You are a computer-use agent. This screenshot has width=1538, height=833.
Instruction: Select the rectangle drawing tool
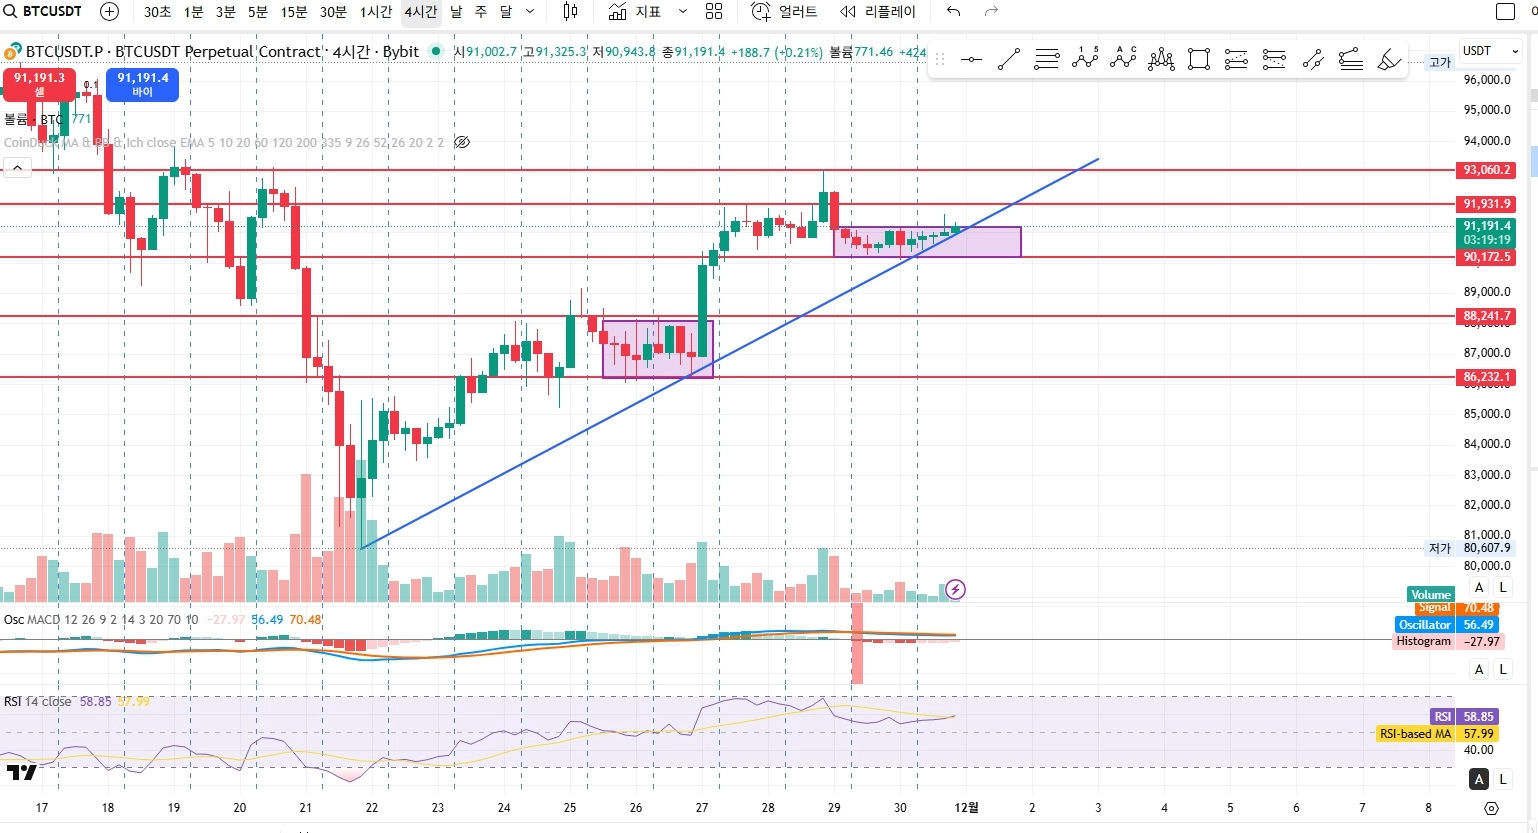coord(1199,60)
